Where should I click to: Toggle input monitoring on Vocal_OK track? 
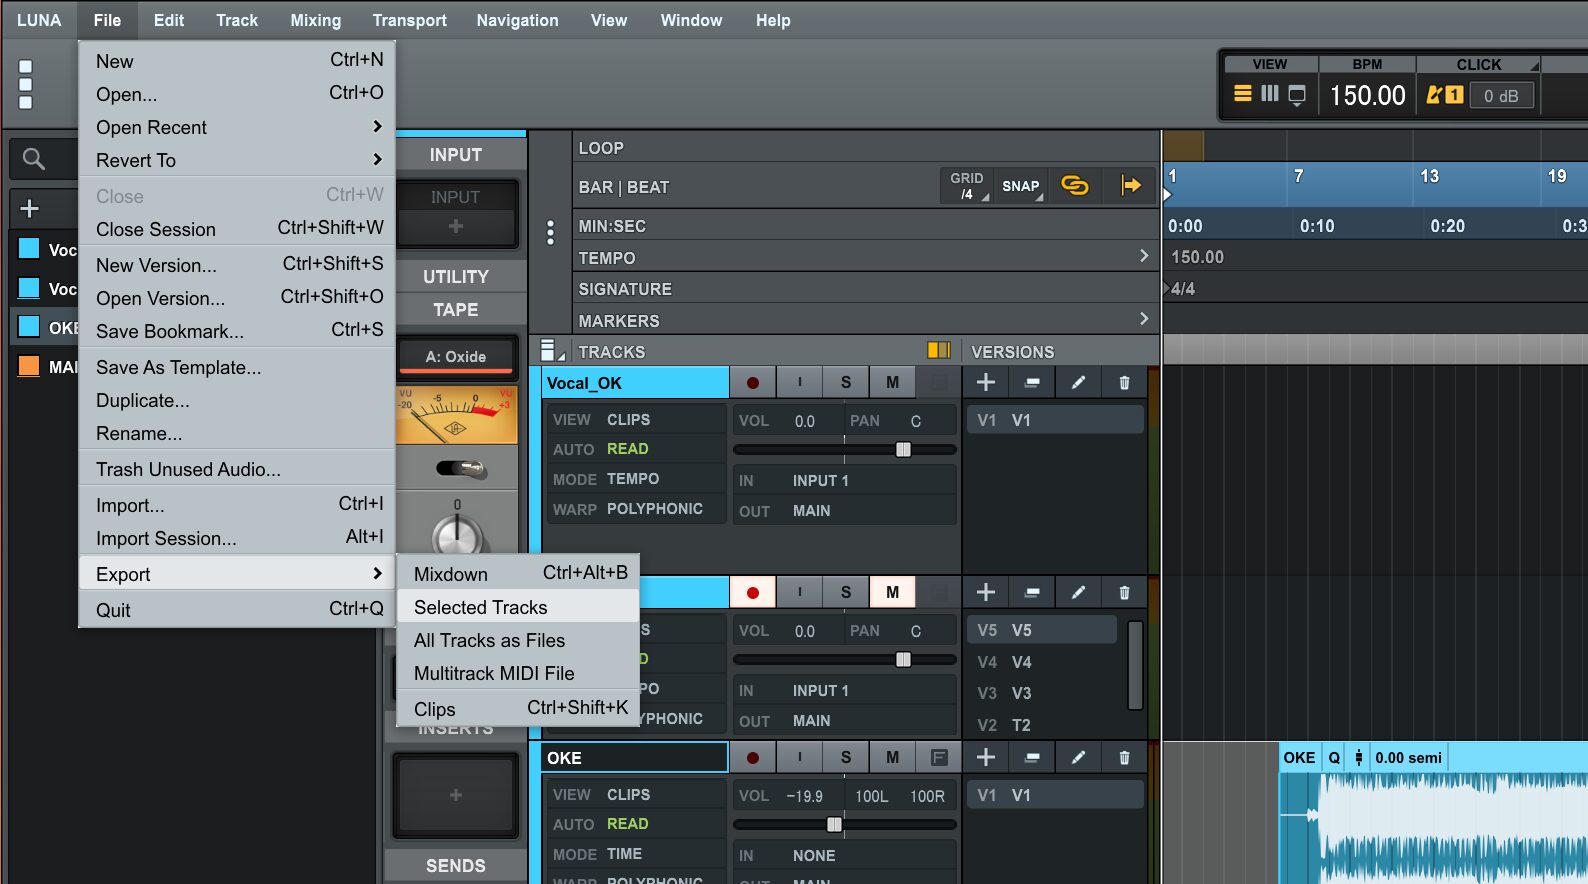[x=799, y=382]
